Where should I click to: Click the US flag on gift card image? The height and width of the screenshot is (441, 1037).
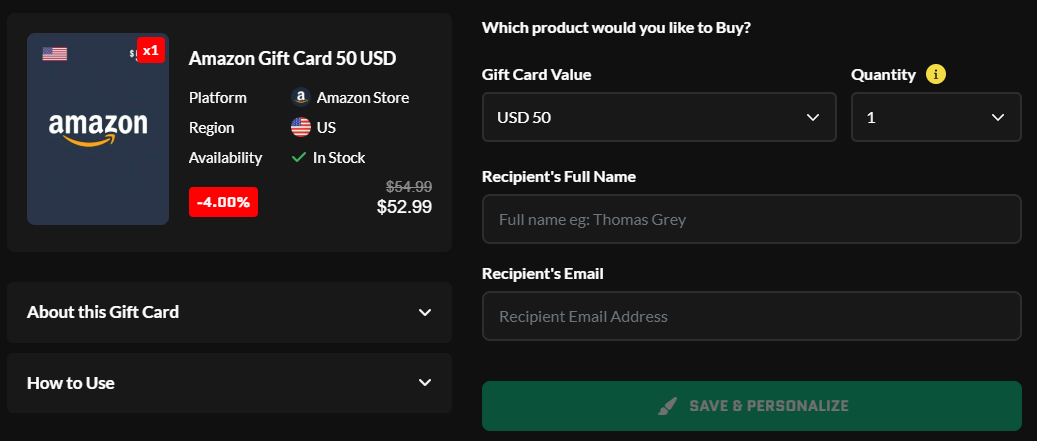pos(54,53)
